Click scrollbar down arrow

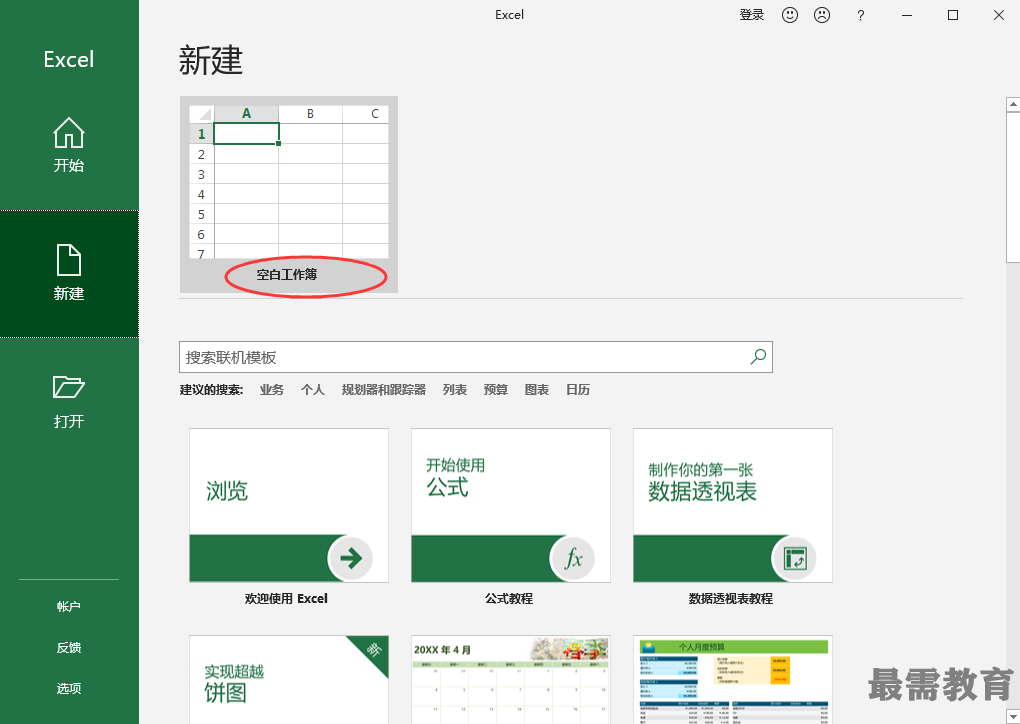coord(1013,716)
